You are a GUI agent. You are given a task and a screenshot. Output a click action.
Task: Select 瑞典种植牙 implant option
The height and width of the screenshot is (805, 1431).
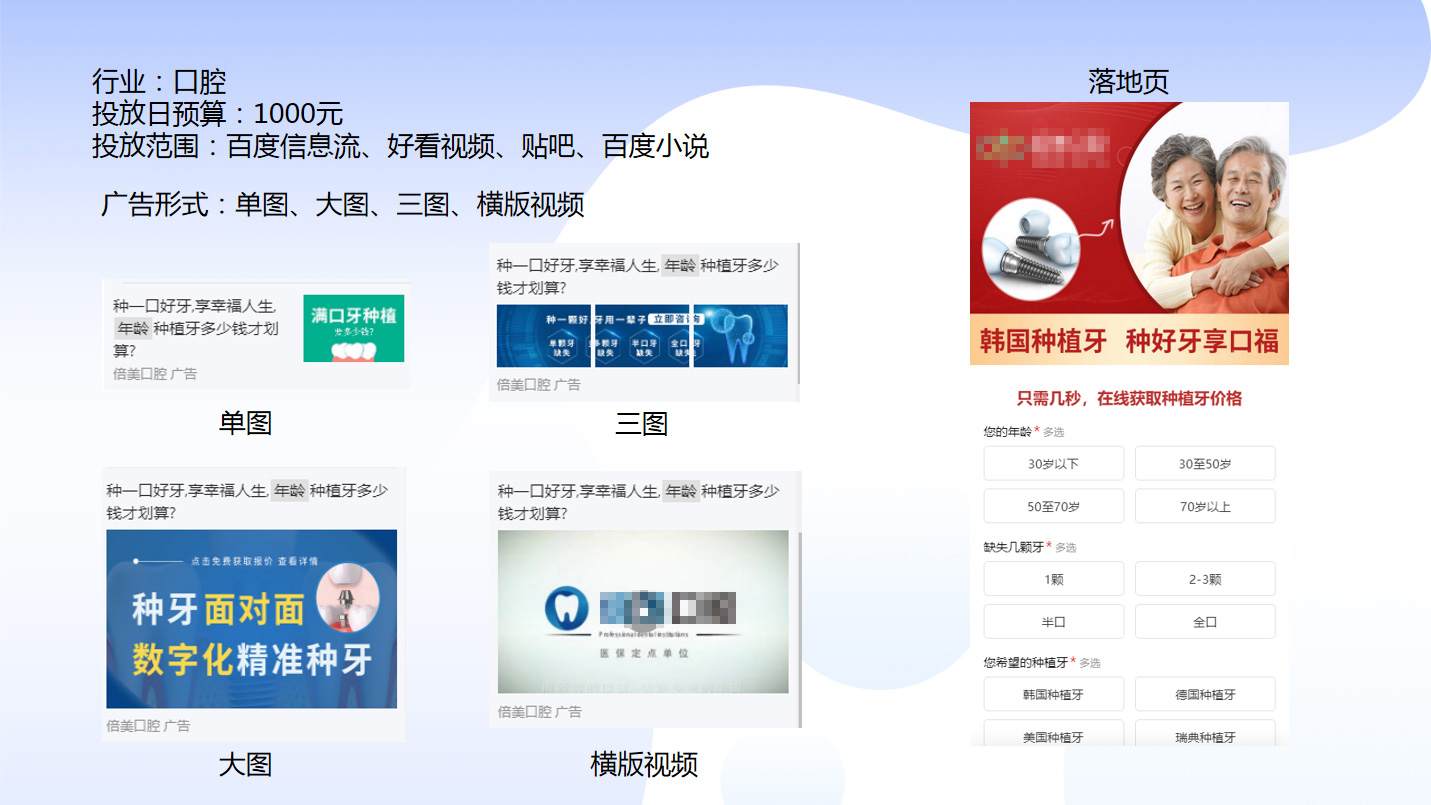[x=1205, y=733]
